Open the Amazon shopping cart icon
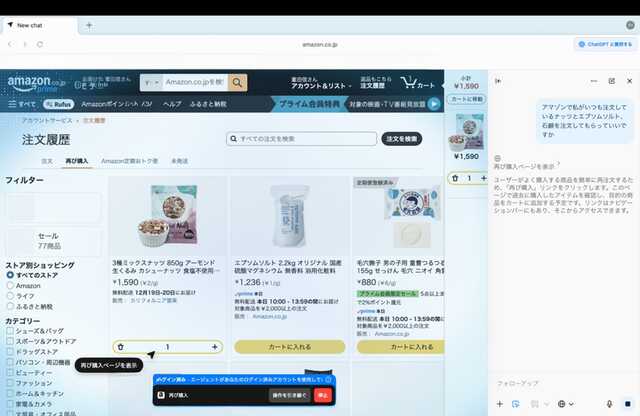Screen dimensions: 640x416 tap(416, 82)
